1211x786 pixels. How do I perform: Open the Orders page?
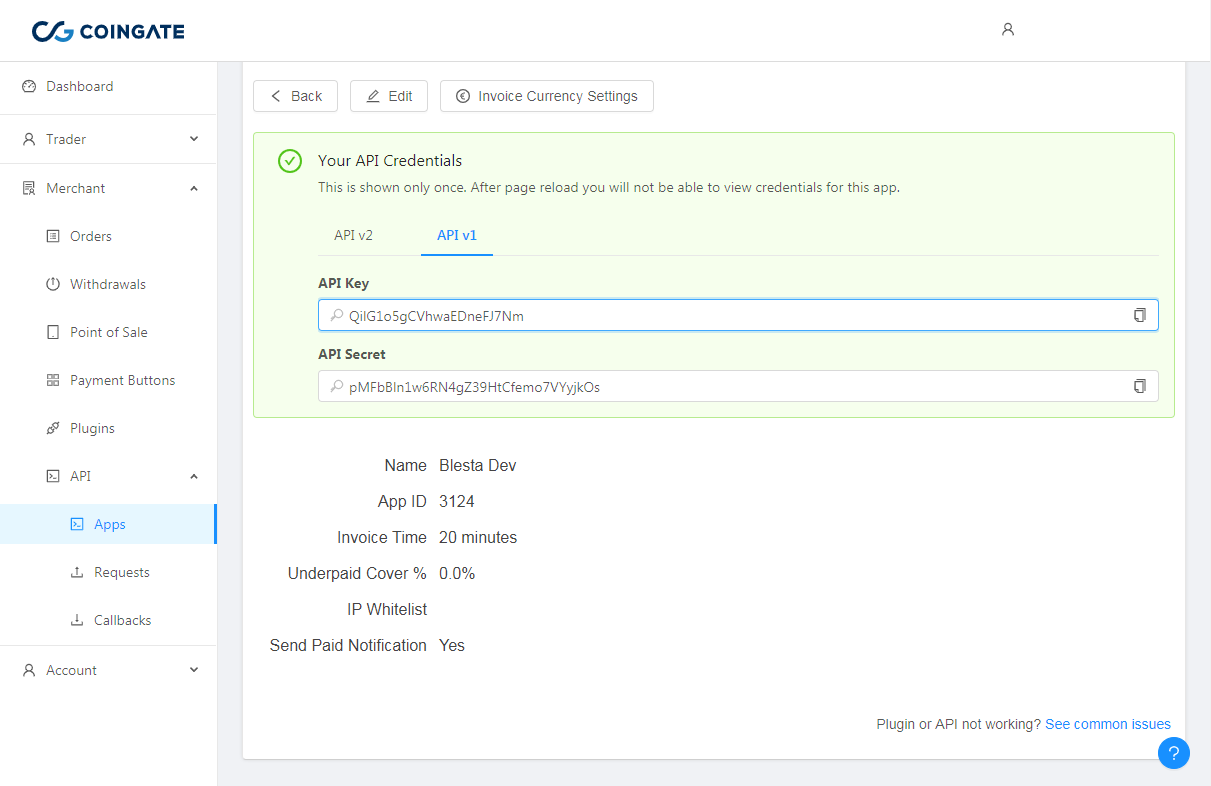pyautogui.click(x=90, y=237)
